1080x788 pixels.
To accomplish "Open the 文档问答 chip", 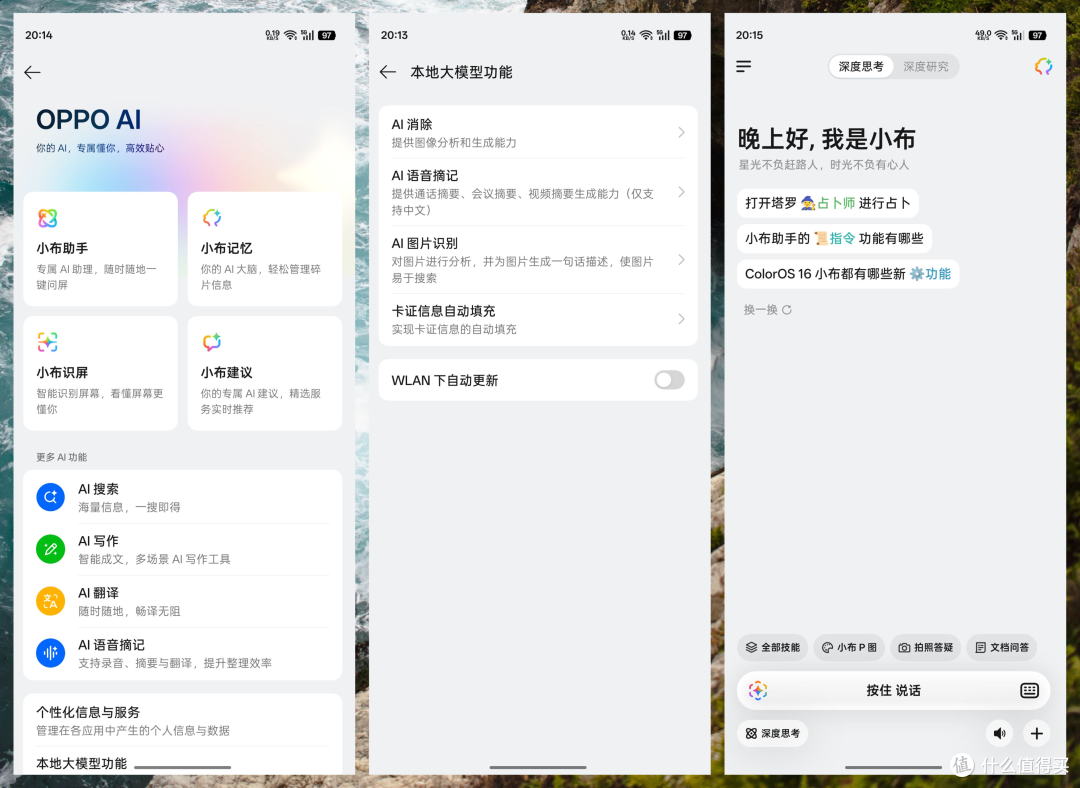I will [1002, 647].
